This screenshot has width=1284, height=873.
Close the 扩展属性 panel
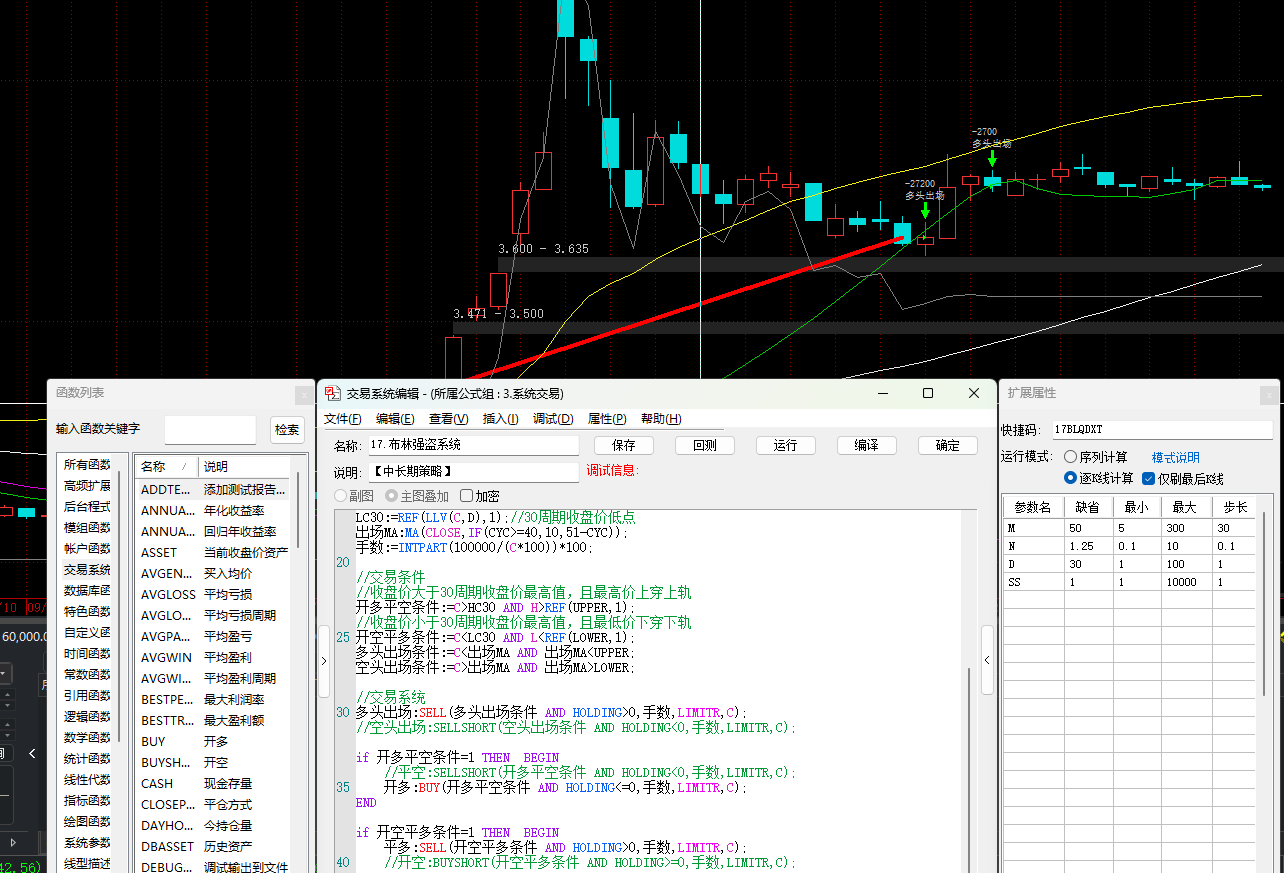[1267, 395]
